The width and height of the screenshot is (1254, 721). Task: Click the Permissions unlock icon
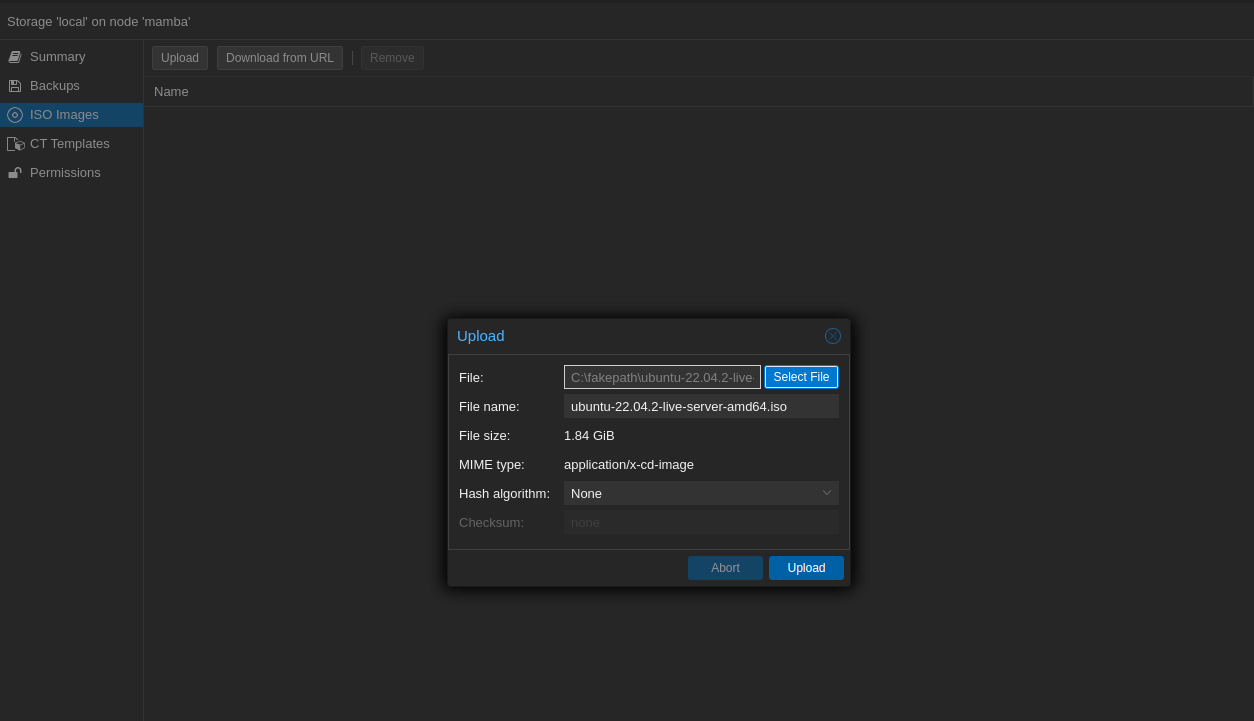pos(15,173)
